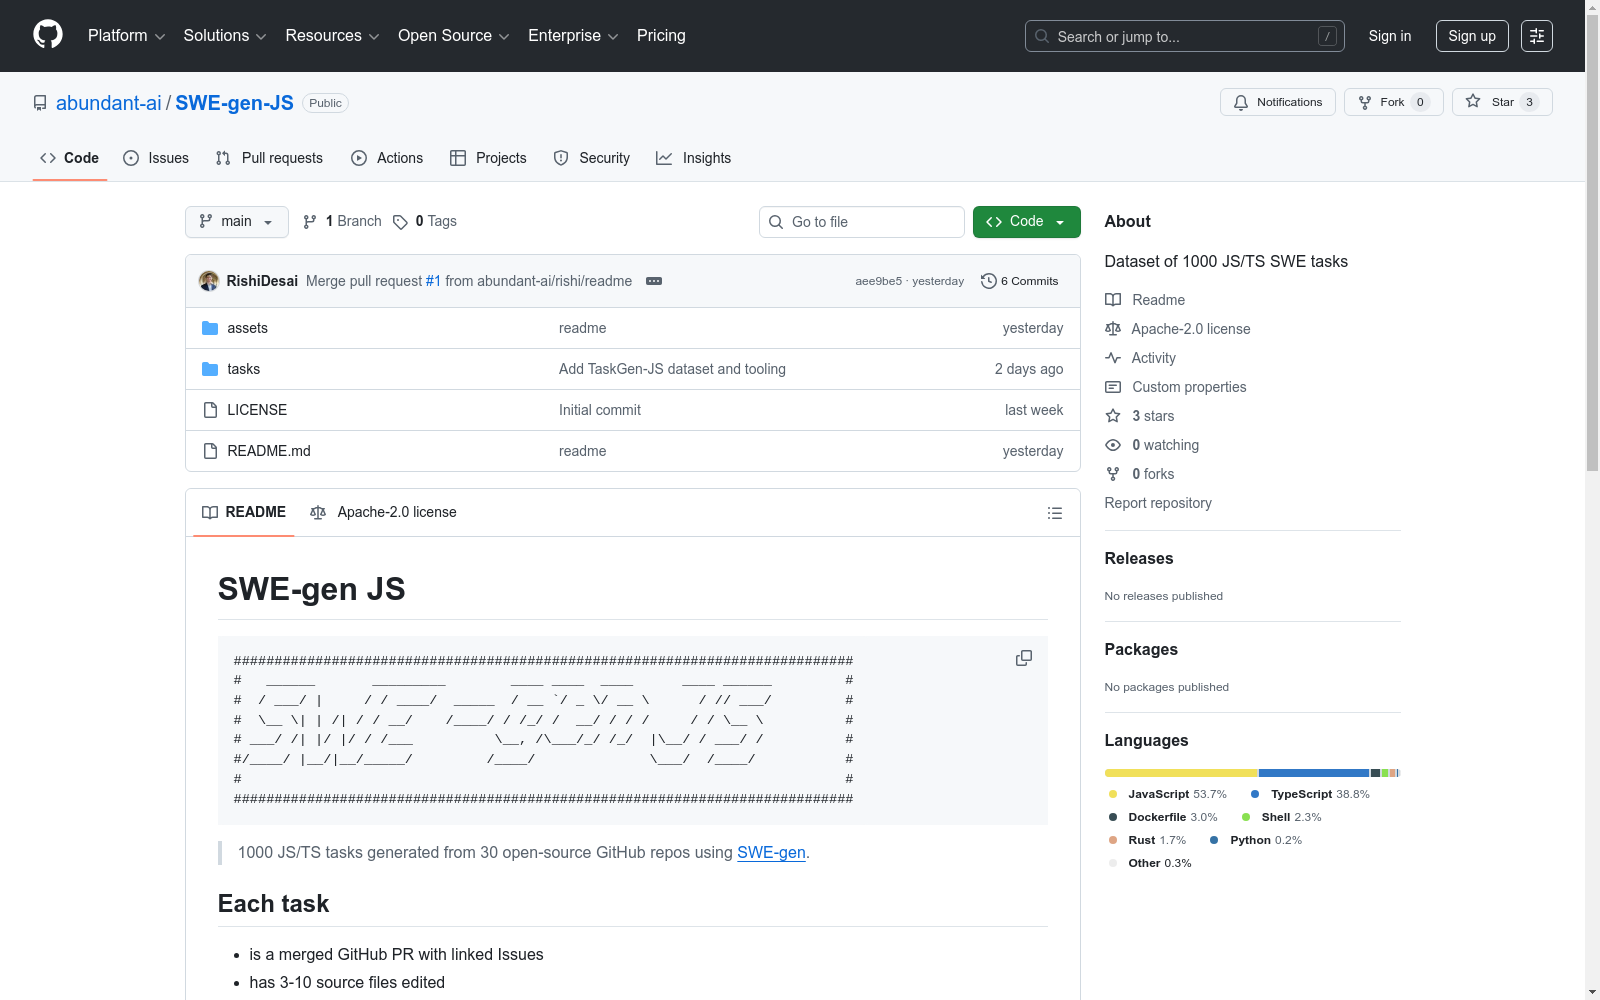The height and width of the screenshot is (1000, 1600).
Task: Open the README outline list icon
Action: 1055,513
